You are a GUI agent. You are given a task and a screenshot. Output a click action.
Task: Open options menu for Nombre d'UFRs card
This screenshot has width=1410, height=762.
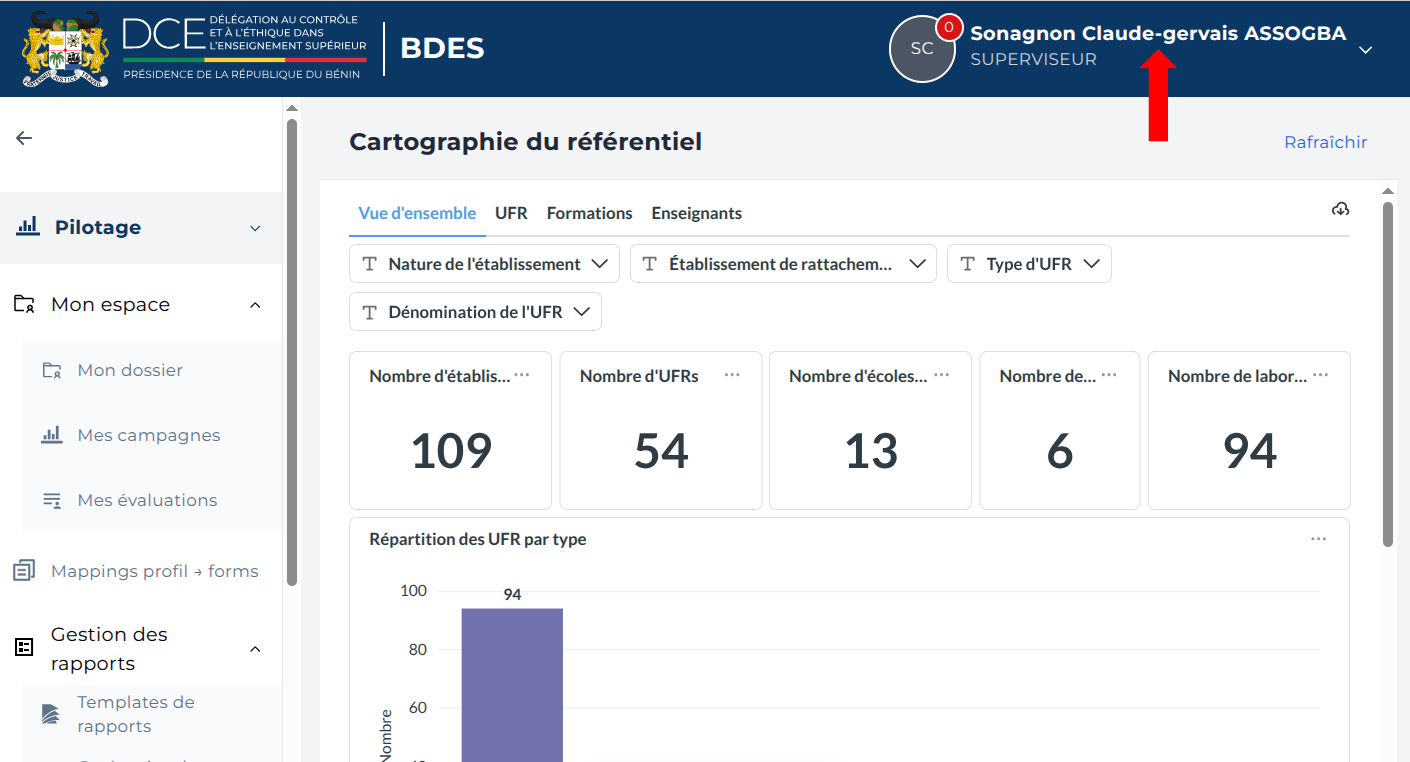pyautogui.click(x=732, y=375)
